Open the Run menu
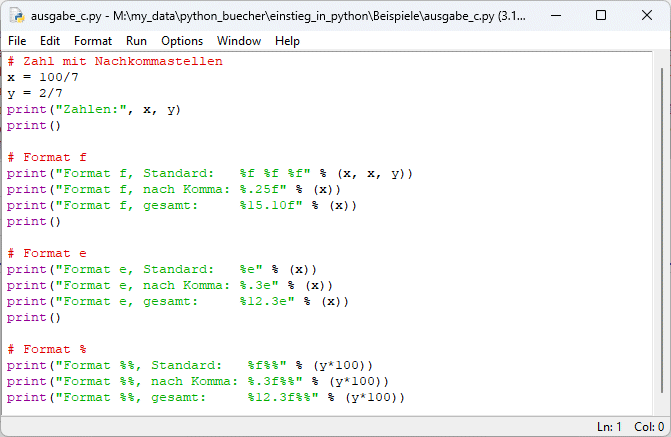671x437 pixels. (136, 41)
